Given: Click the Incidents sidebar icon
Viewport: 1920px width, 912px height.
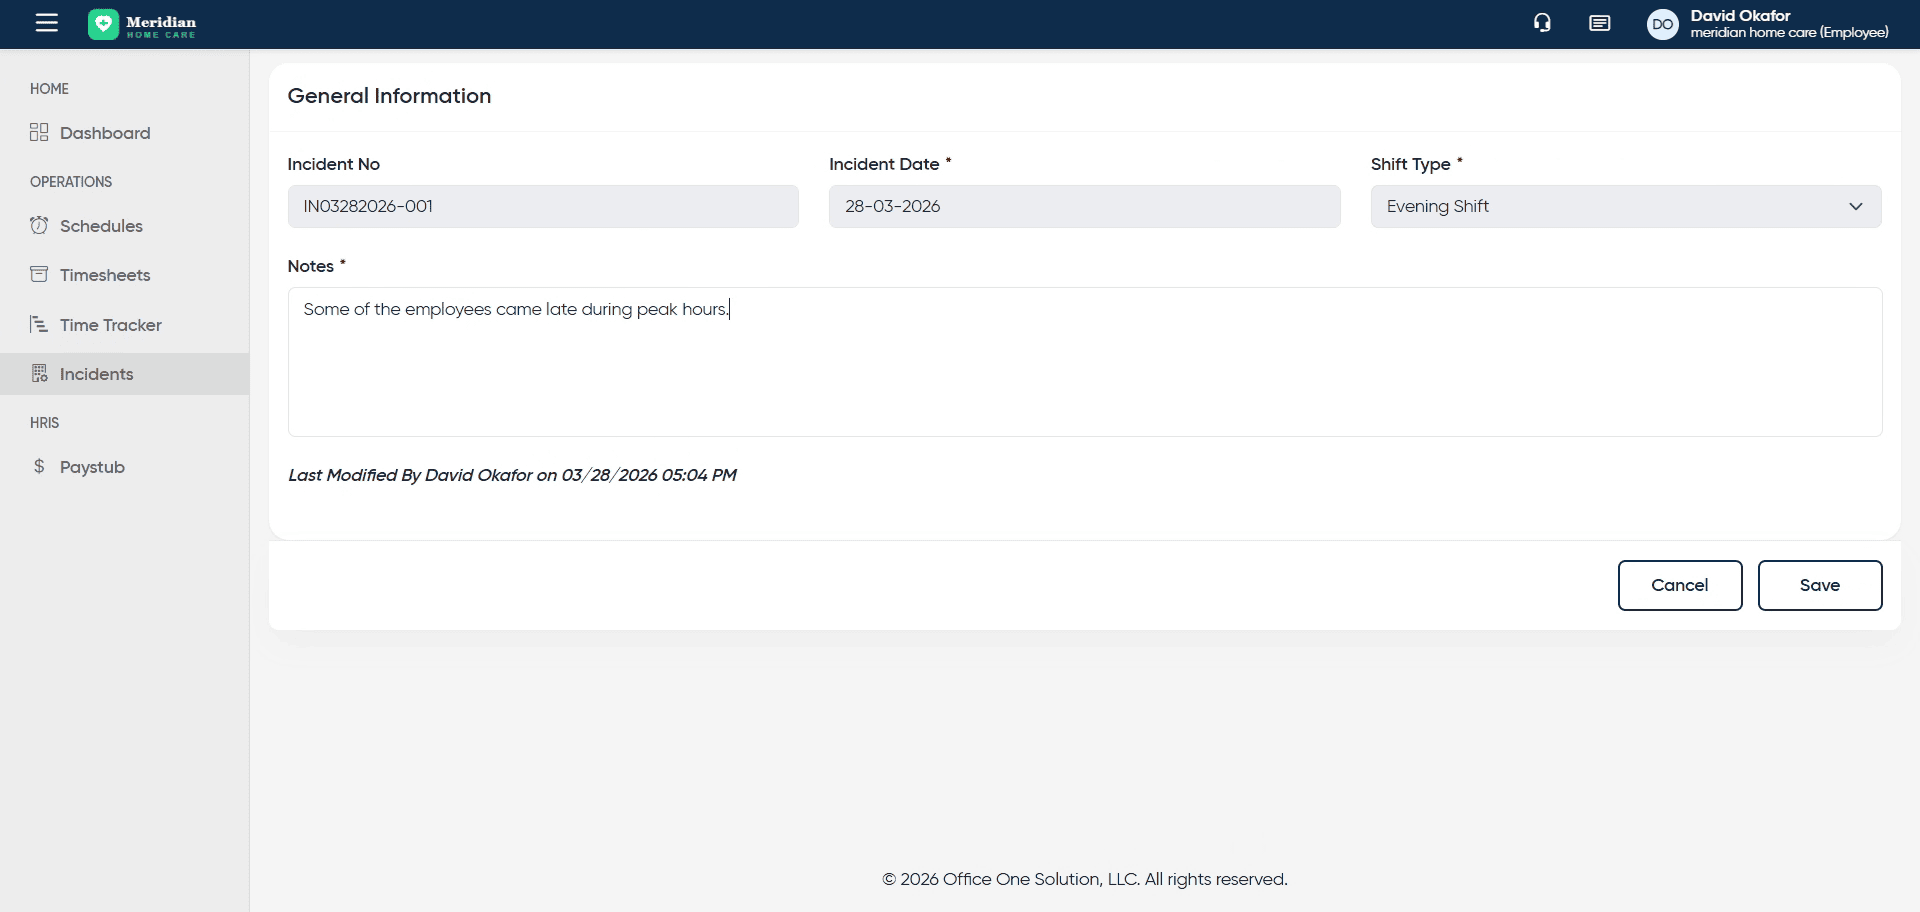Looking at the screenshot, I should point(39,374).
